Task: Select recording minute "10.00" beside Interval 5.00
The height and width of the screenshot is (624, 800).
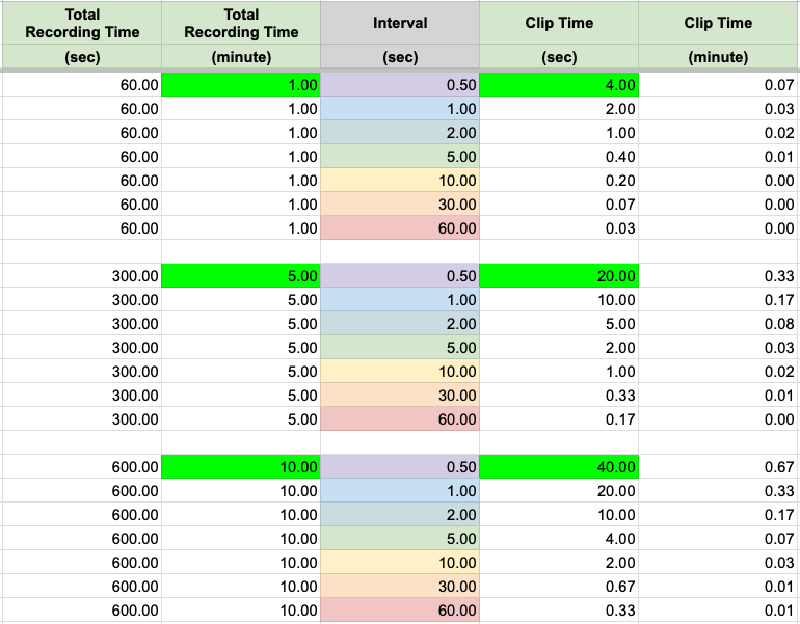Action: [241, 539]
